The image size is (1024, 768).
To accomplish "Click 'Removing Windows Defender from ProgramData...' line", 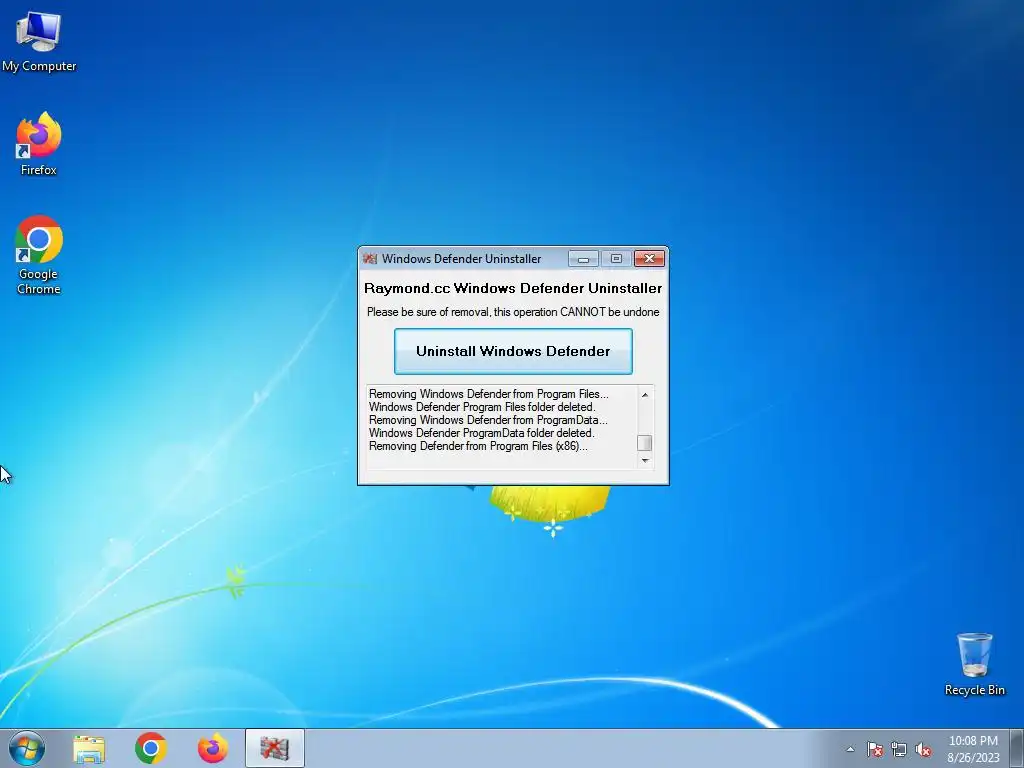I will click(x=488, y=420).
